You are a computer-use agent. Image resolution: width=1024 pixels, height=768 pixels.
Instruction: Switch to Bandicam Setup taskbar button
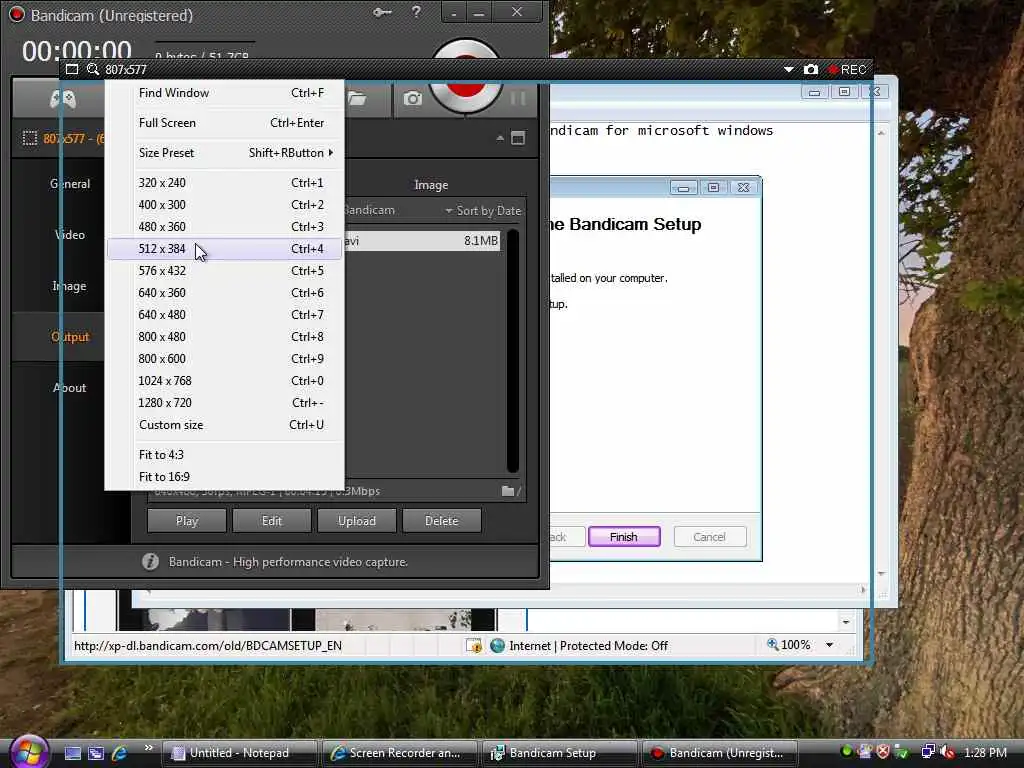point(560,753)
